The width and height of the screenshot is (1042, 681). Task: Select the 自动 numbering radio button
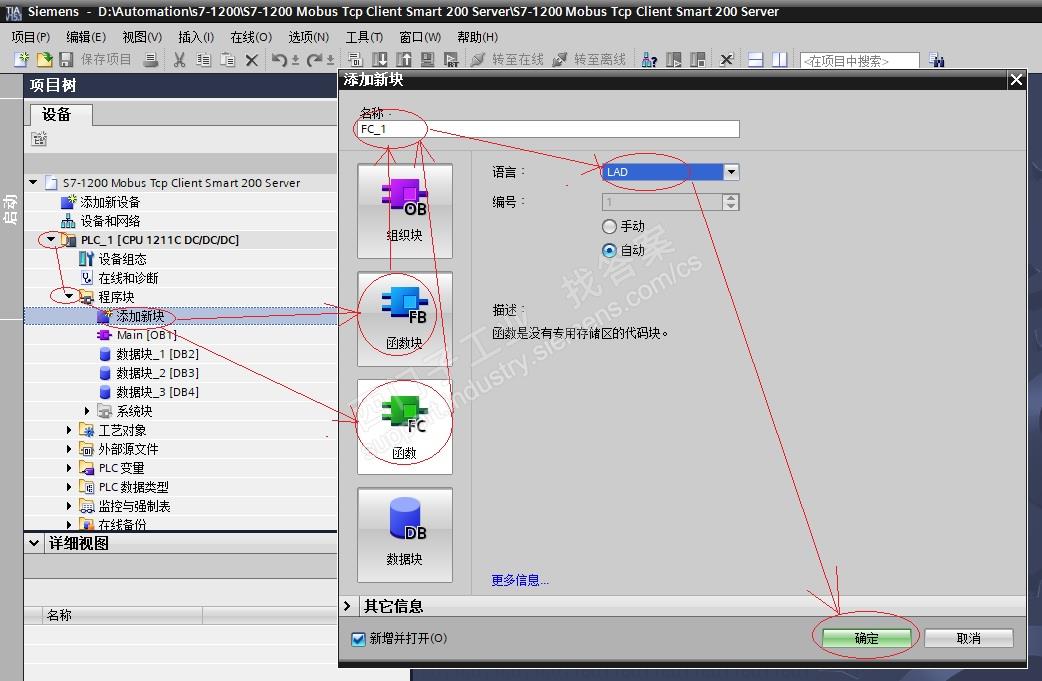609,250
